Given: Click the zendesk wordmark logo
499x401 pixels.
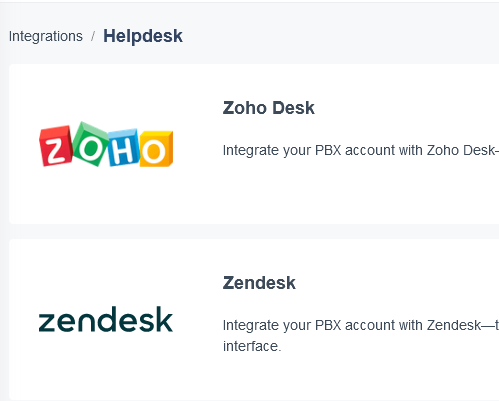Looking at the screenshot, I should click(106, 319).
